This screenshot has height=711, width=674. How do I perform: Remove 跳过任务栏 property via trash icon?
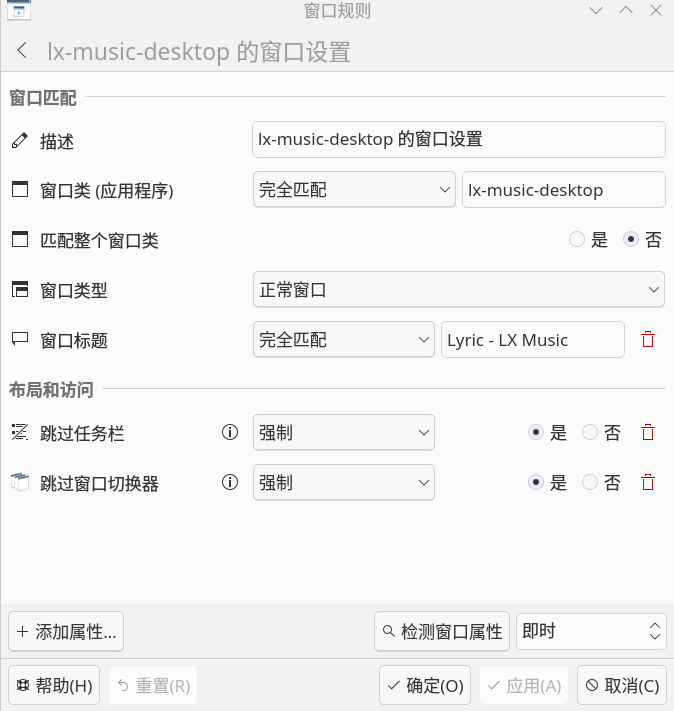[x=648, y=432]
